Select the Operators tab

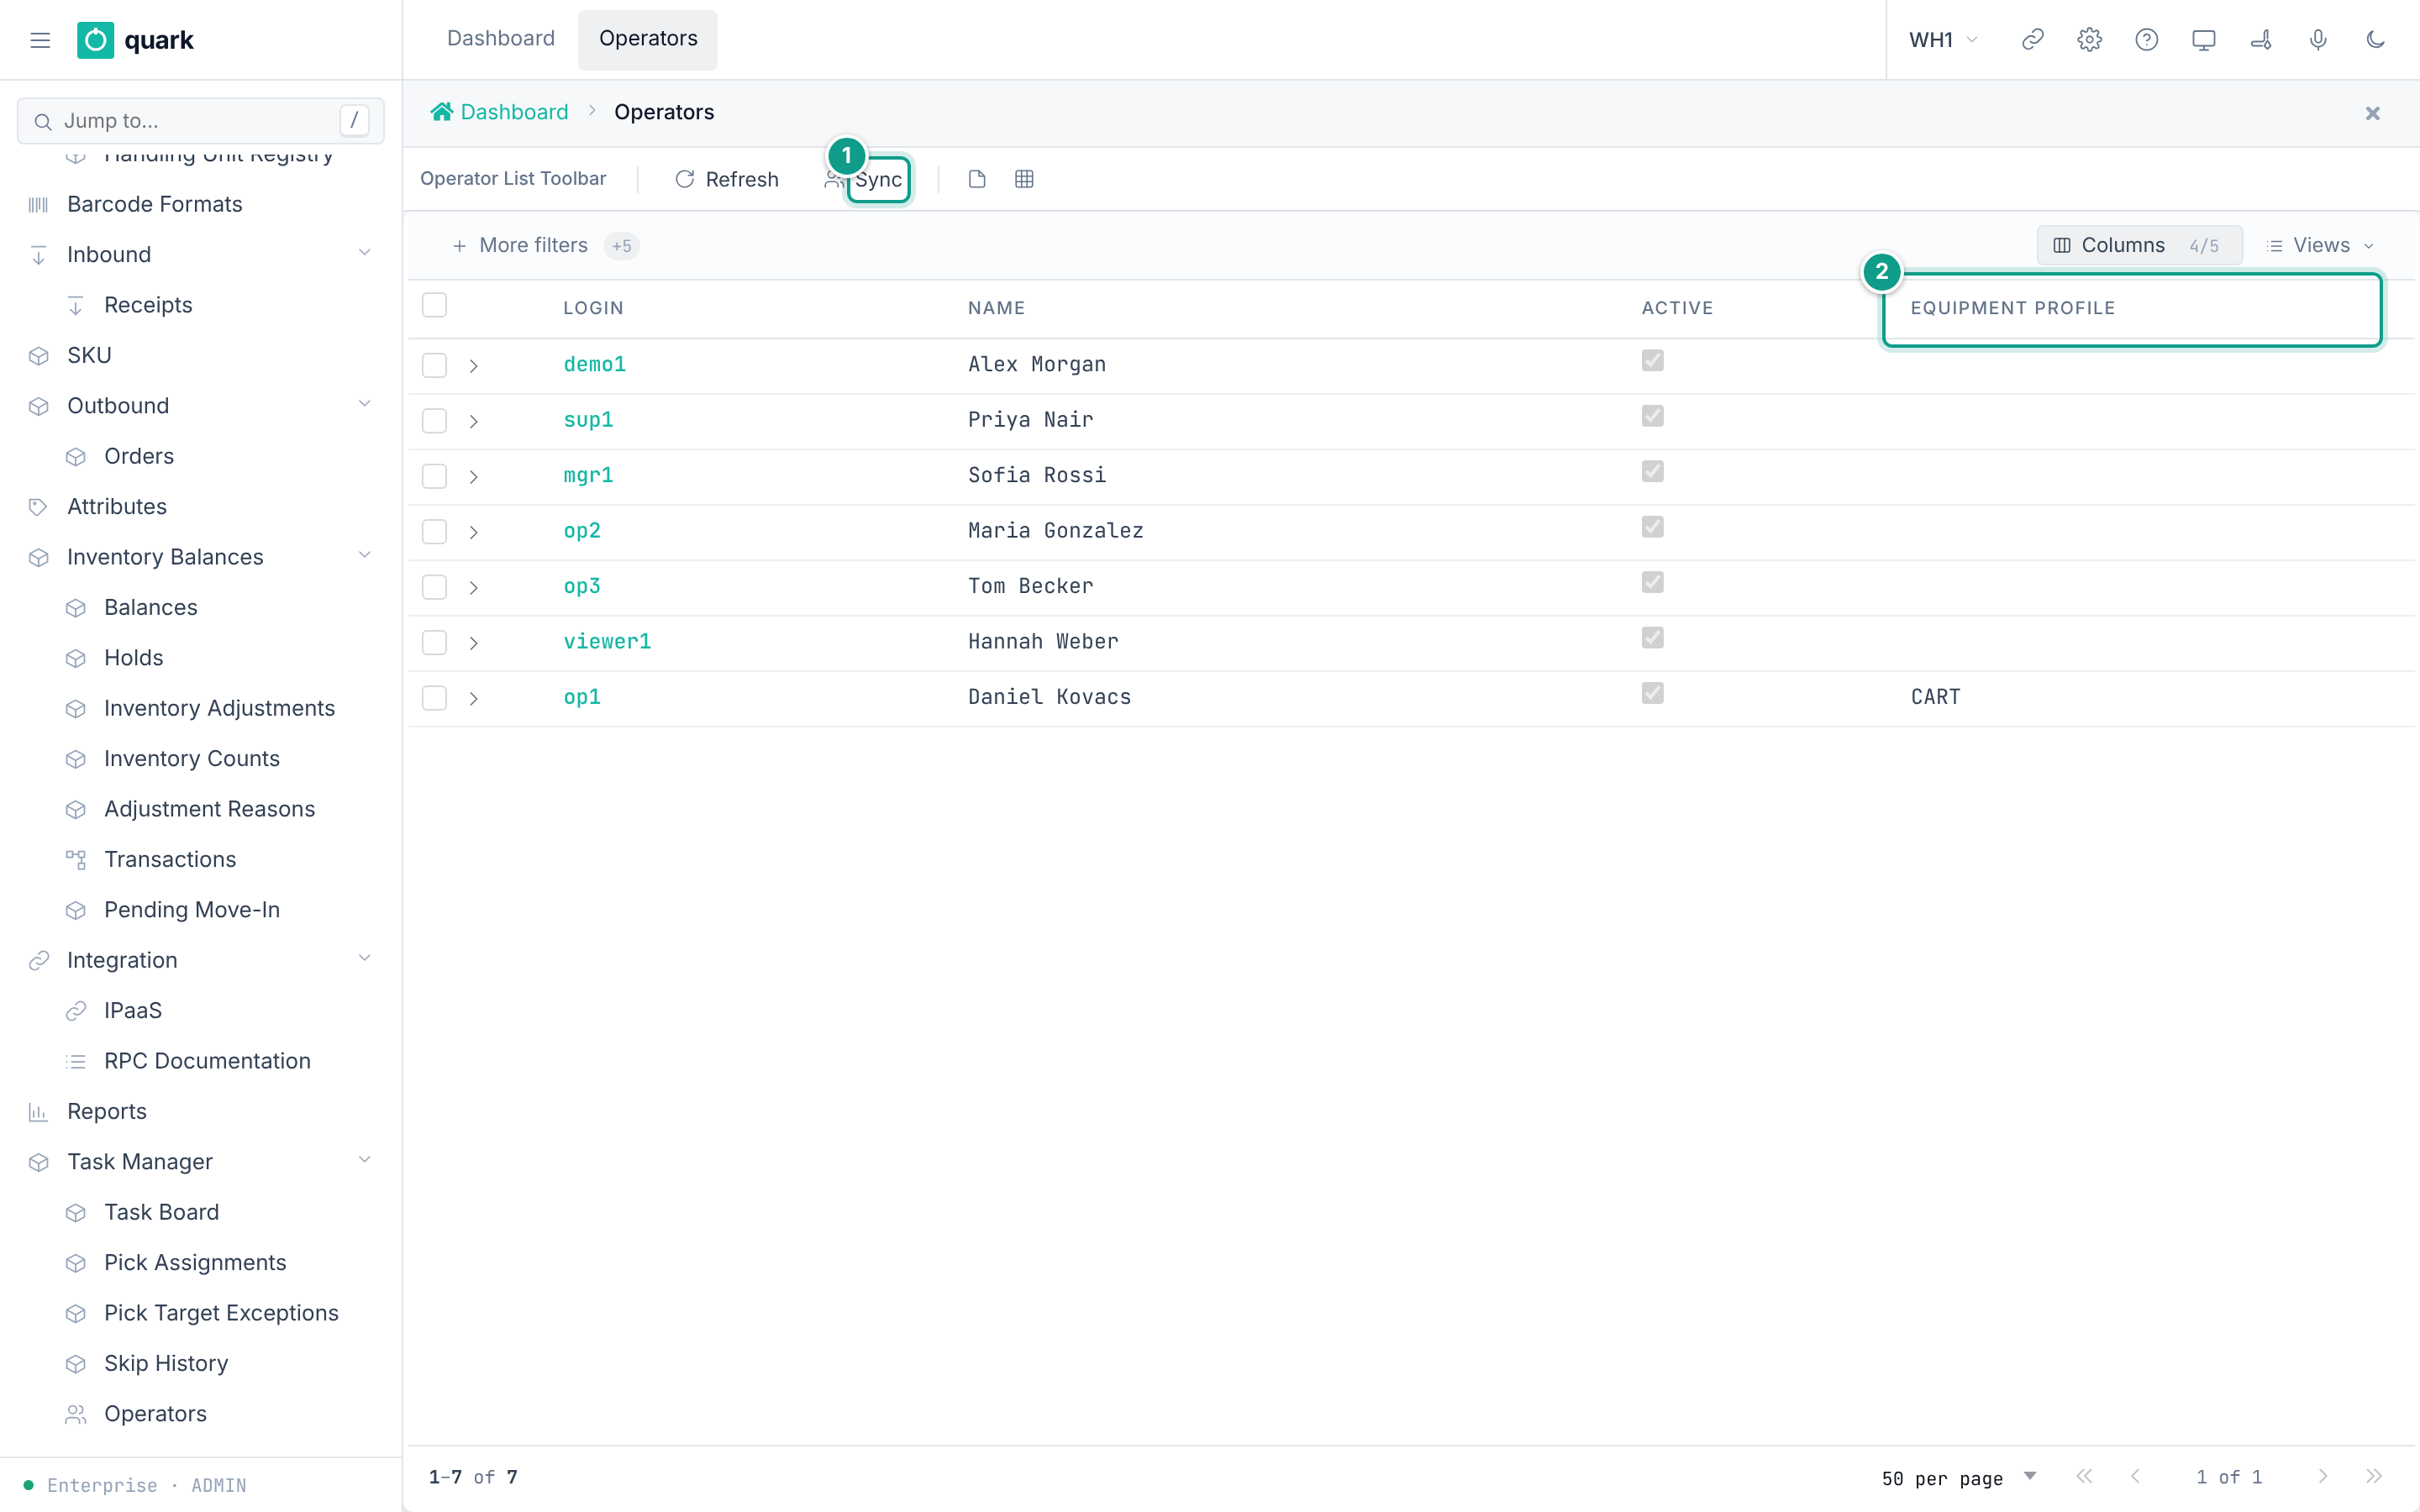pos(648,39)
